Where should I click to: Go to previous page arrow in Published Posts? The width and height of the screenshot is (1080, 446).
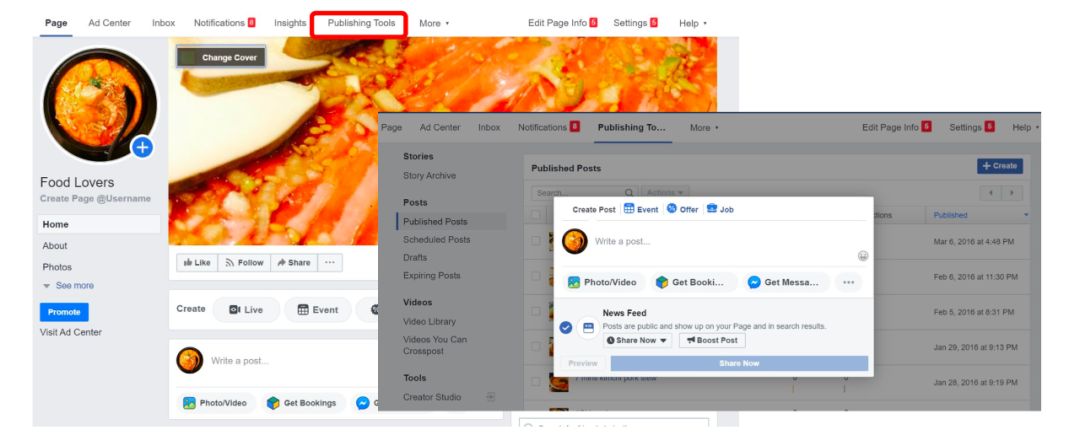[x=990, y=193]
